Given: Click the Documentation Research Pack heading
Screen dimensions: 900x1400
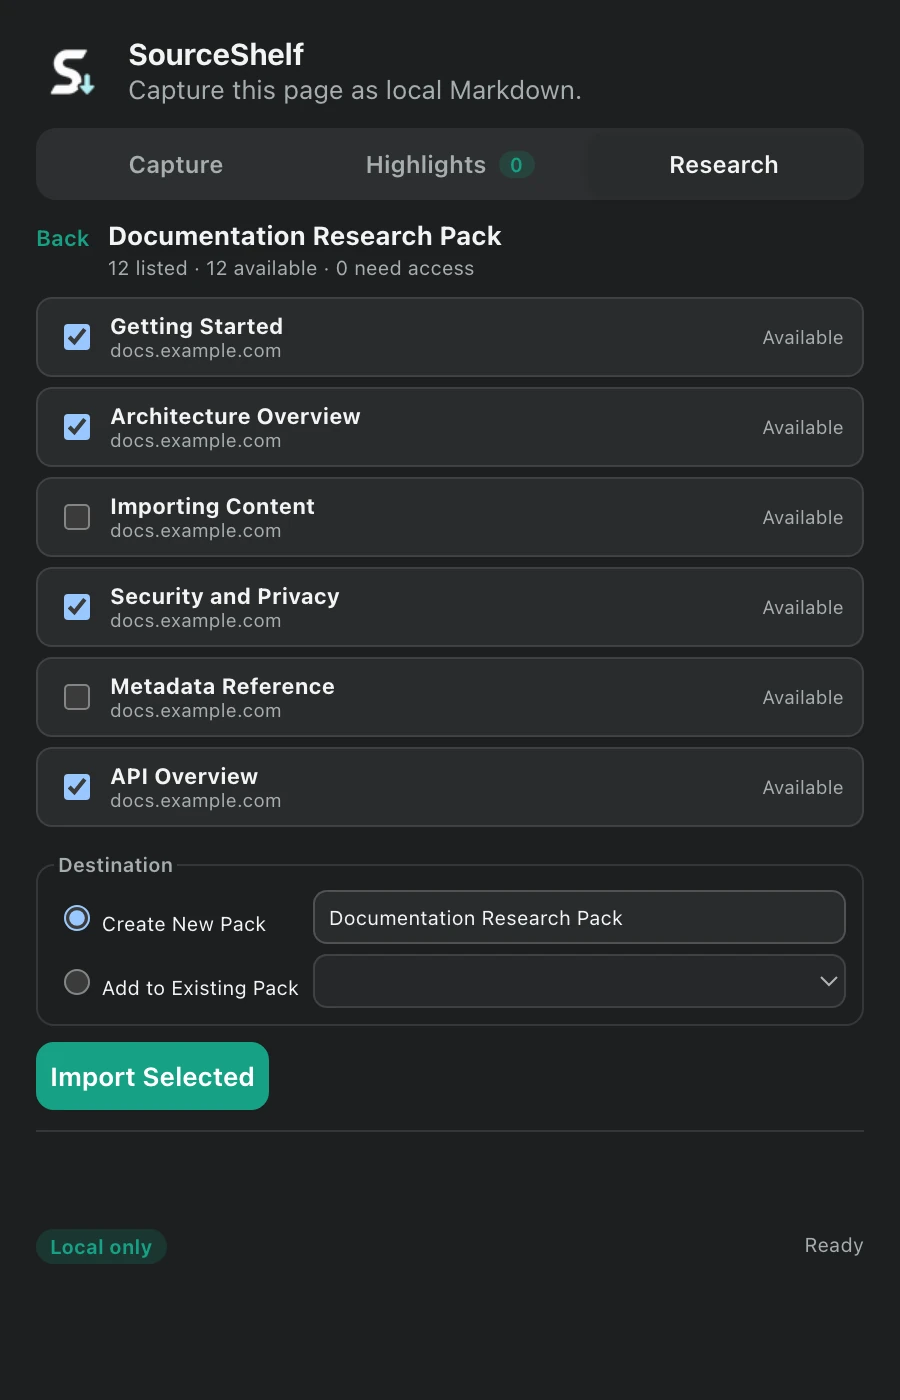Looking at the screenshot, I should pos(305,236).
